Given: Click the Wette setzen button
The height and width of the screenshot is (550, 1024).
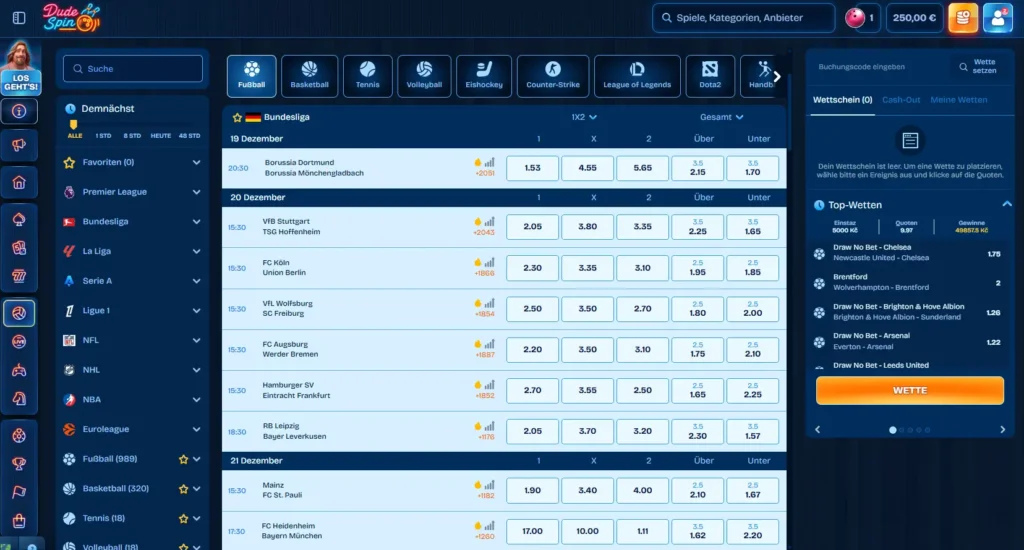Looking at the screenshot, I should [x=978, y=67].
